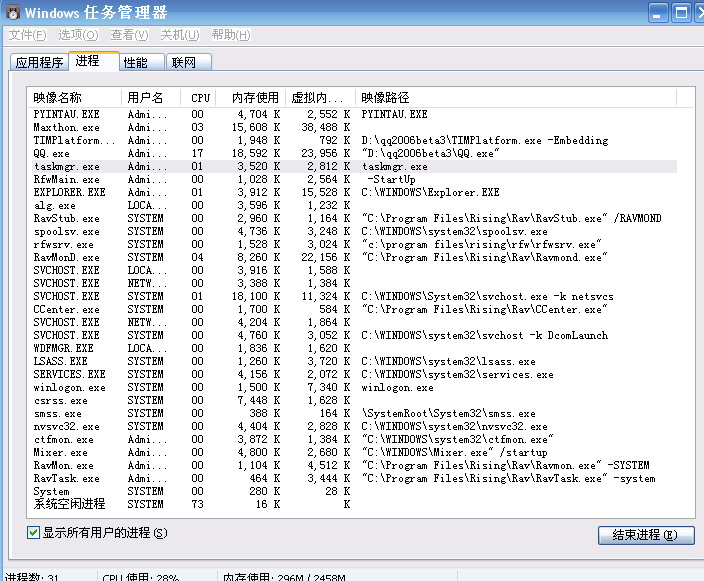
Task: Sort by 映像名称 column header
Action: click(x=75, y=97)
